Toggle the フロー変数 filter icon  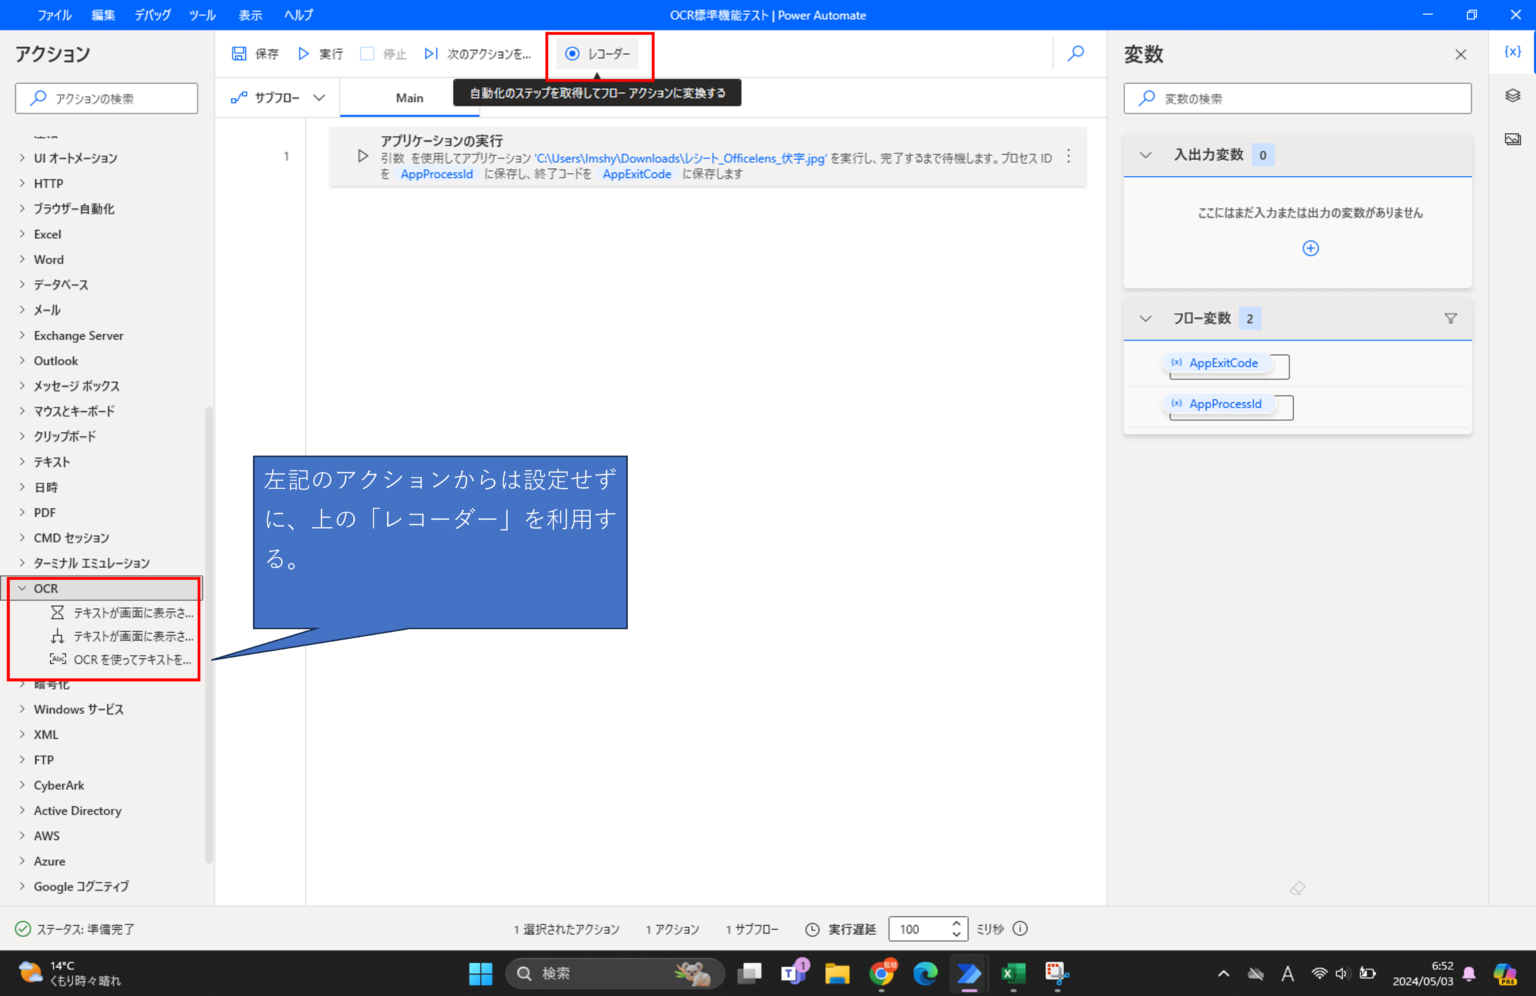click(1450, 318)
